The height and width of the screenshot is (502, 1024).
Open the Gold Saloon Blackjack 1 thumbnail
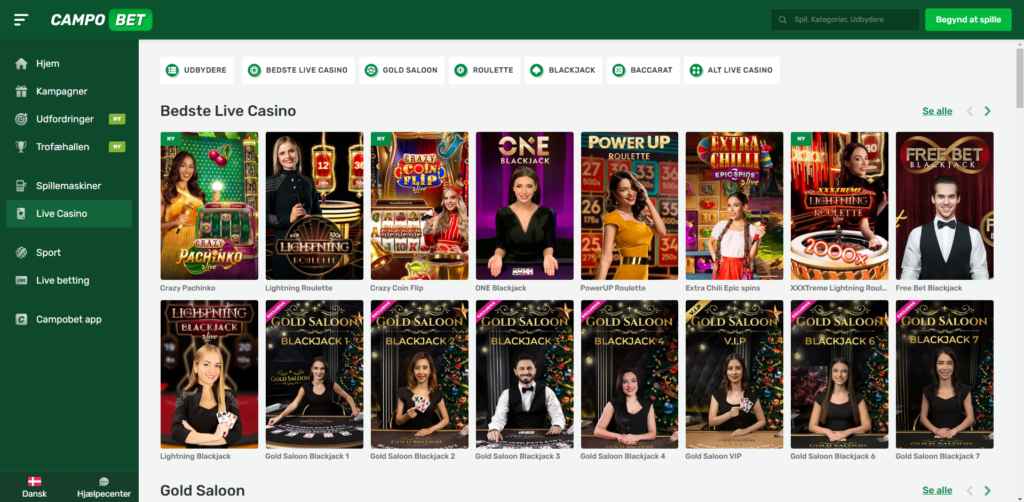click(x=314, y=374)
